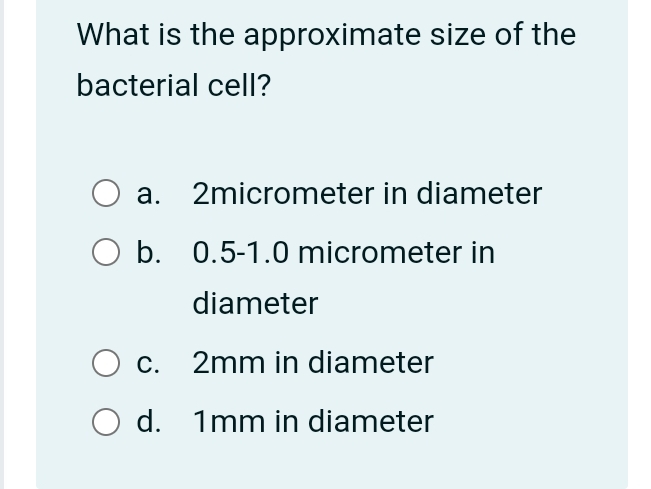Viewport: 651px width, 489px height.
Task: Click the '0.5-1.0 micrometer in' answer text
Action: click(x=343, y=253)
